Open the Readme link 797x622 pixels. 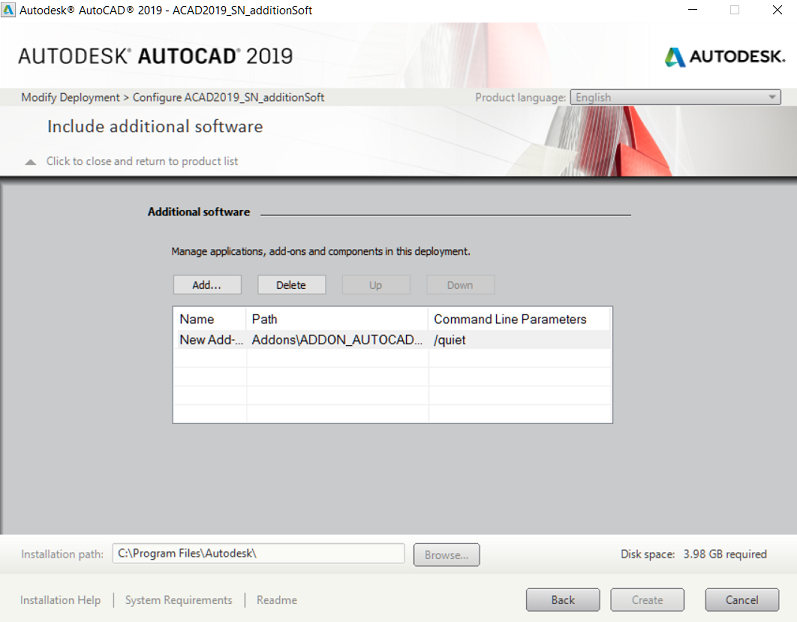coord(277,600)
